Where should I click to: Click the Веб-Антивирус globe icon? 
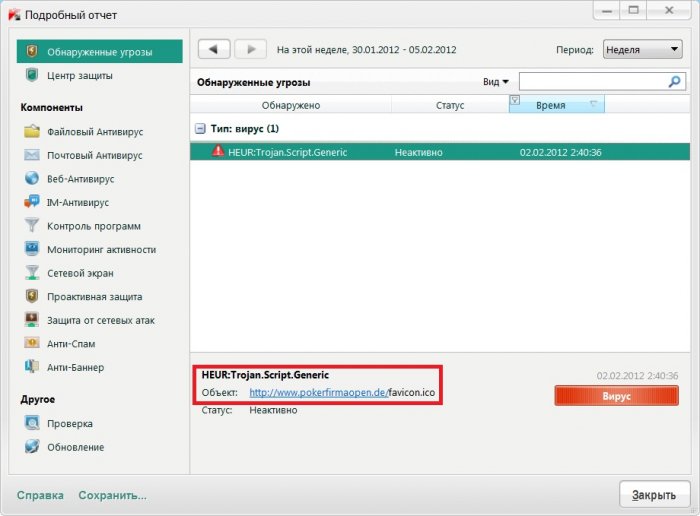32,178
